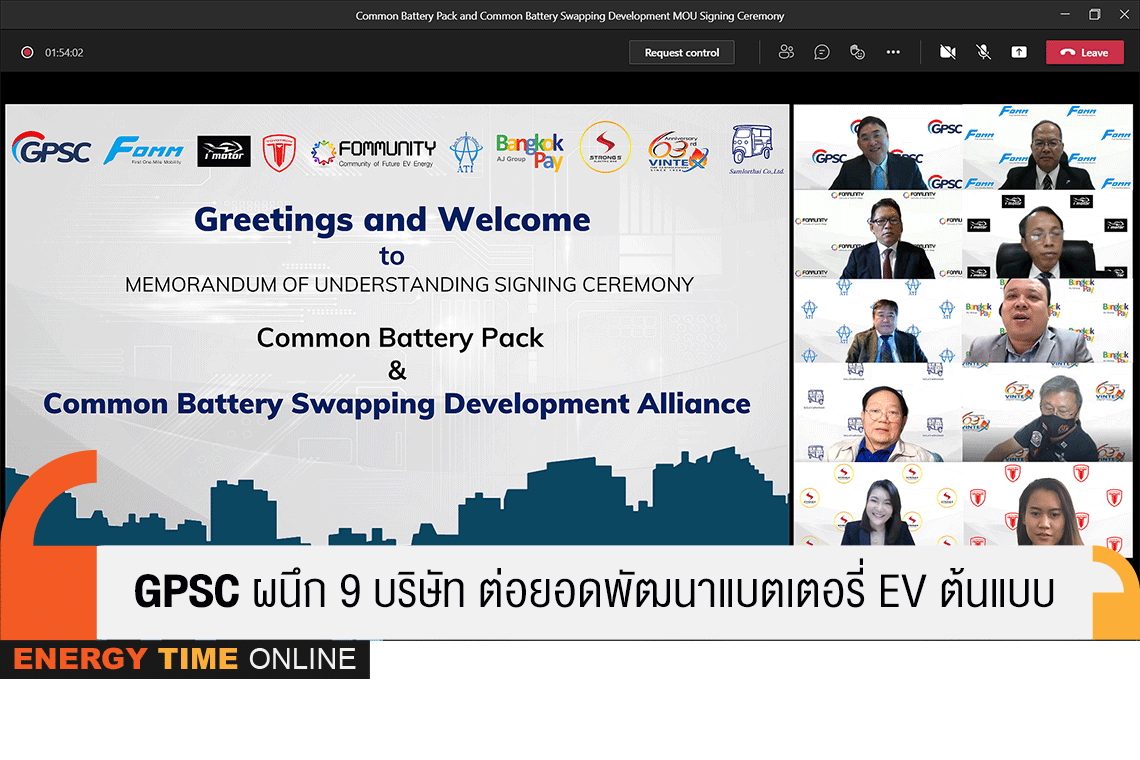
Task: Click the FOMMUNITY participant's video
Action: tap(876, 236)
